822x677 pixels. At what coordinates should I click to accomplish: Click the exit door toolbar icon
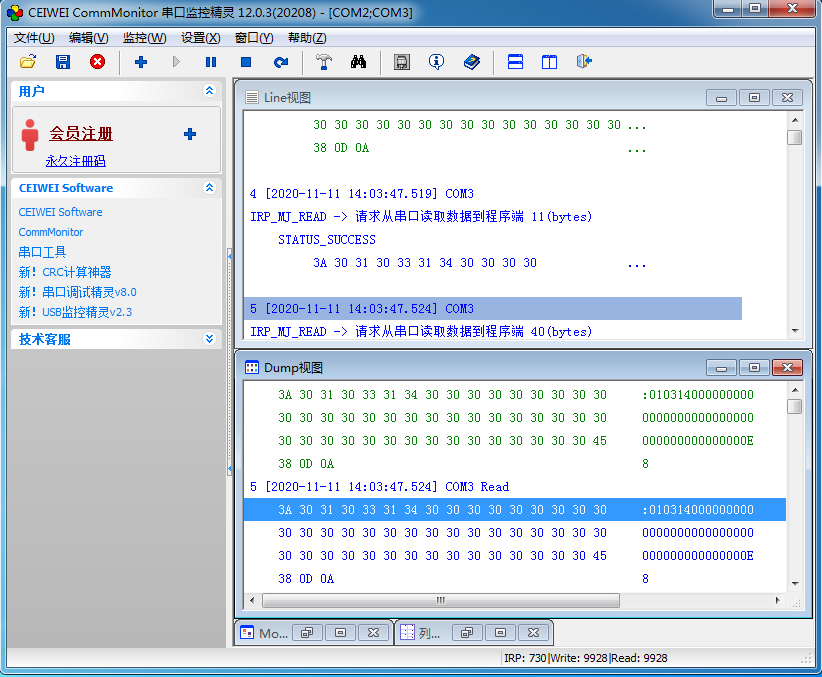click(584, 62)
